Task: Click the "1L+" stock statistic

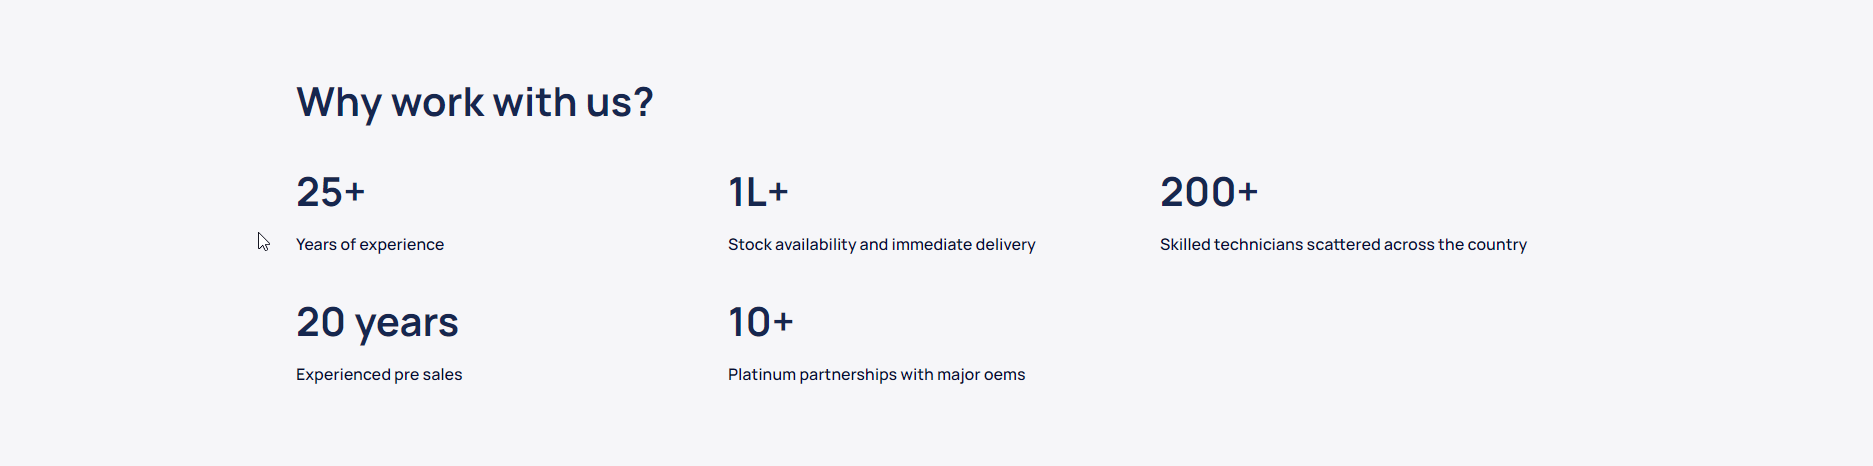Action: point(758,192)
